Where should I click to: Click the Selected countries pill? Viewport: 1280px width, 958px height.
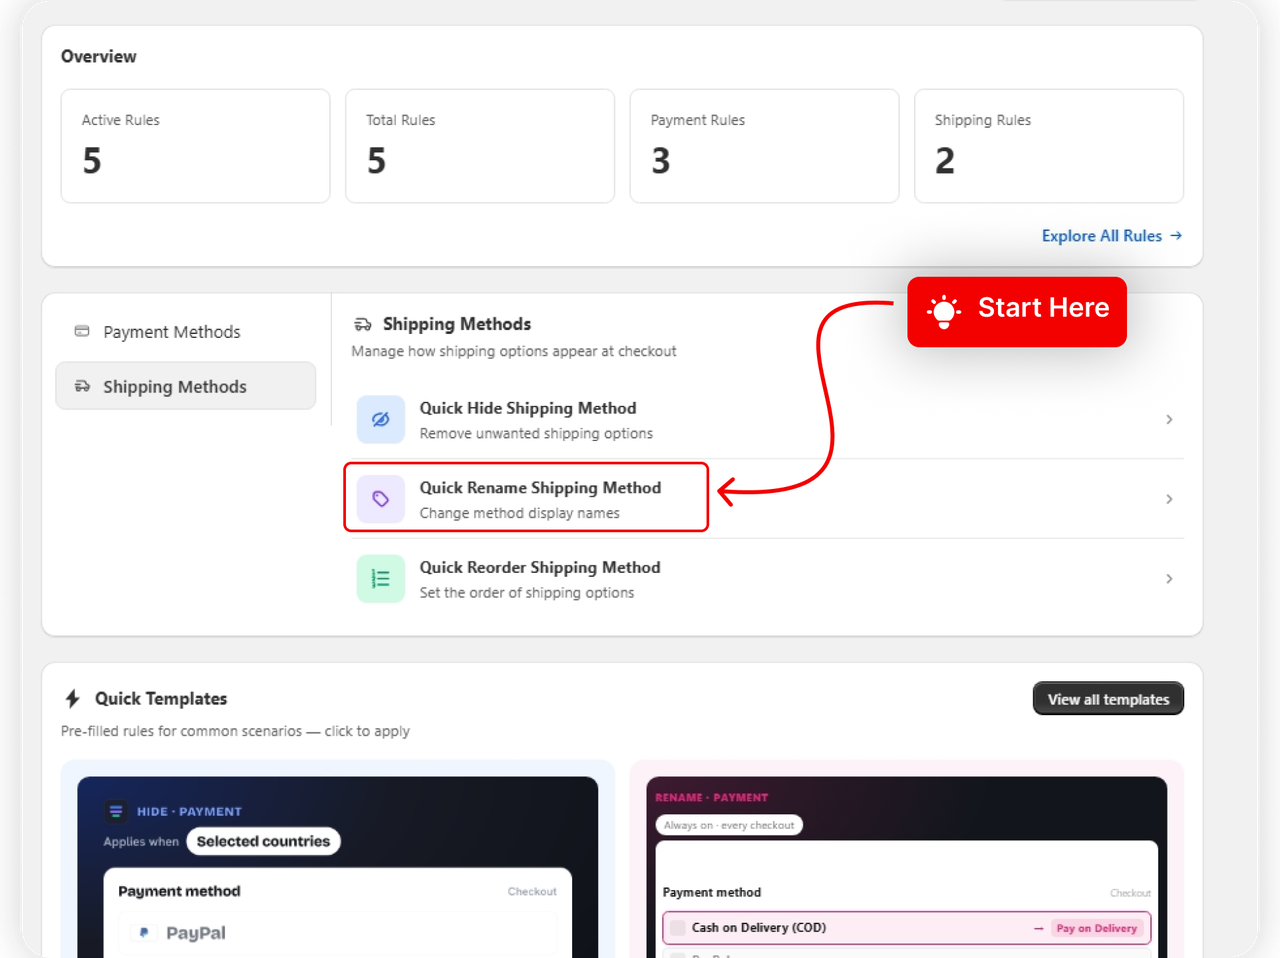pos(263,841)
